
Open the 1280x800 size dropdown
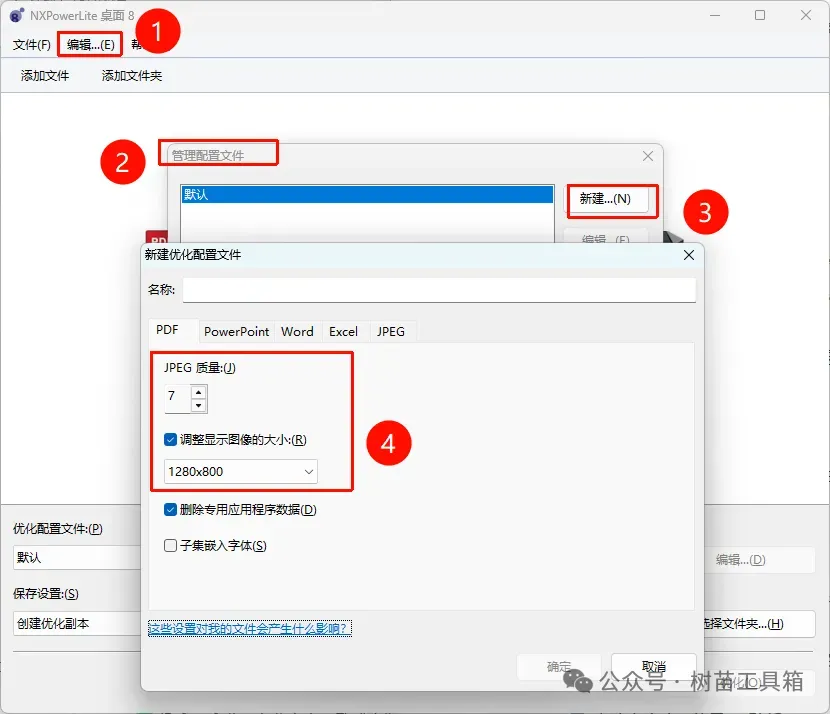[241, 472]
